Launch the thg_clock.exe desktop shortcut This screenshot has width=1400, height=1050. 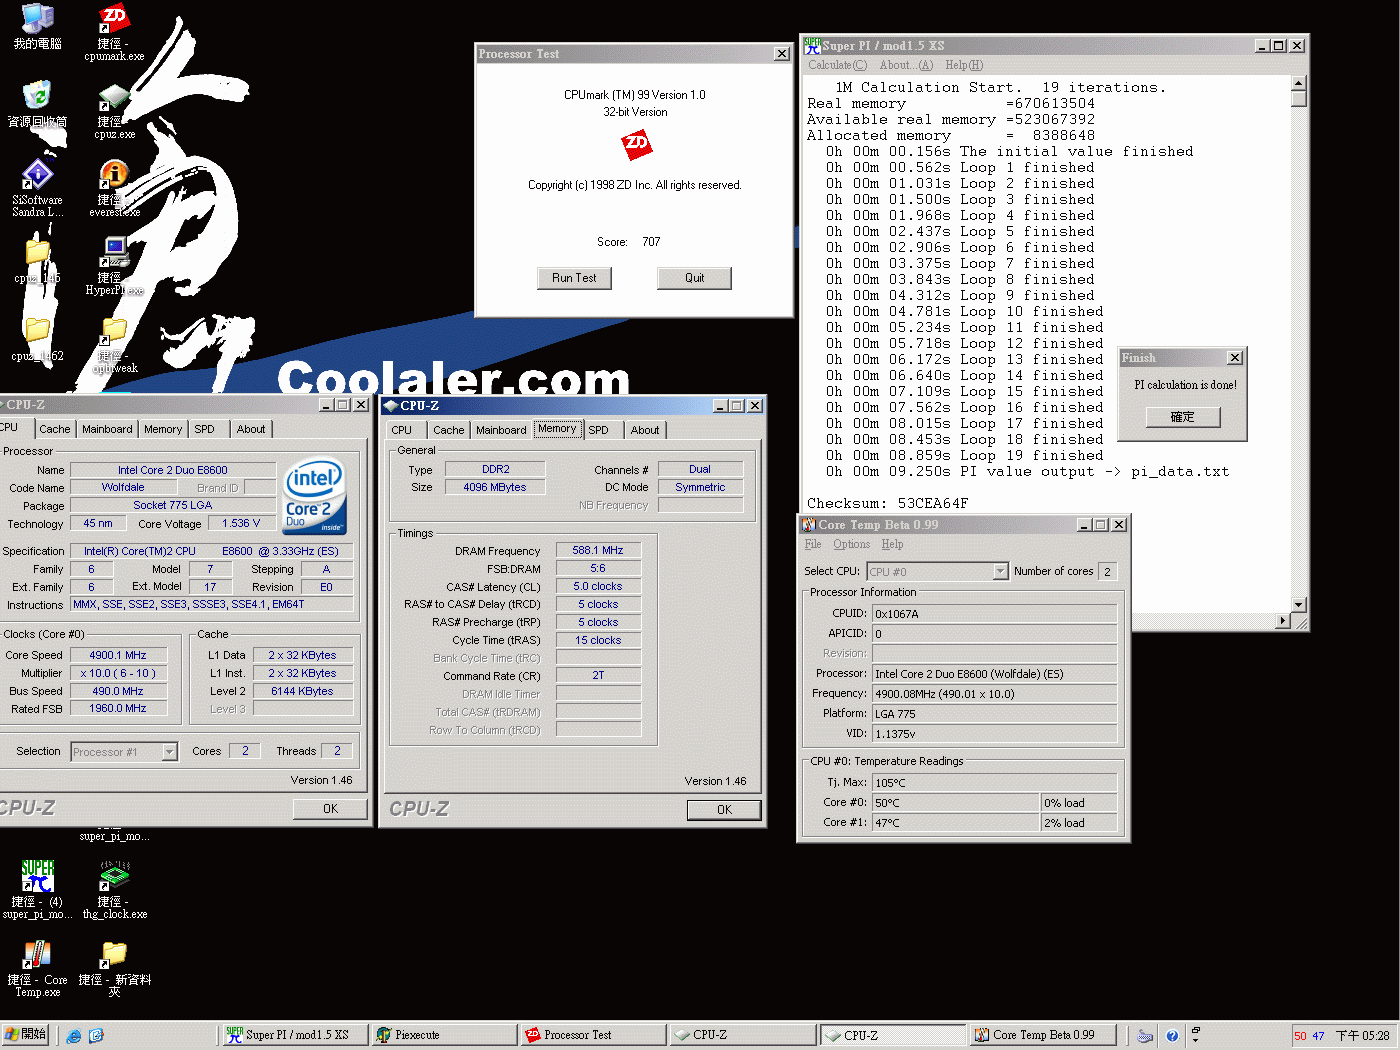(x=114, y=890)
